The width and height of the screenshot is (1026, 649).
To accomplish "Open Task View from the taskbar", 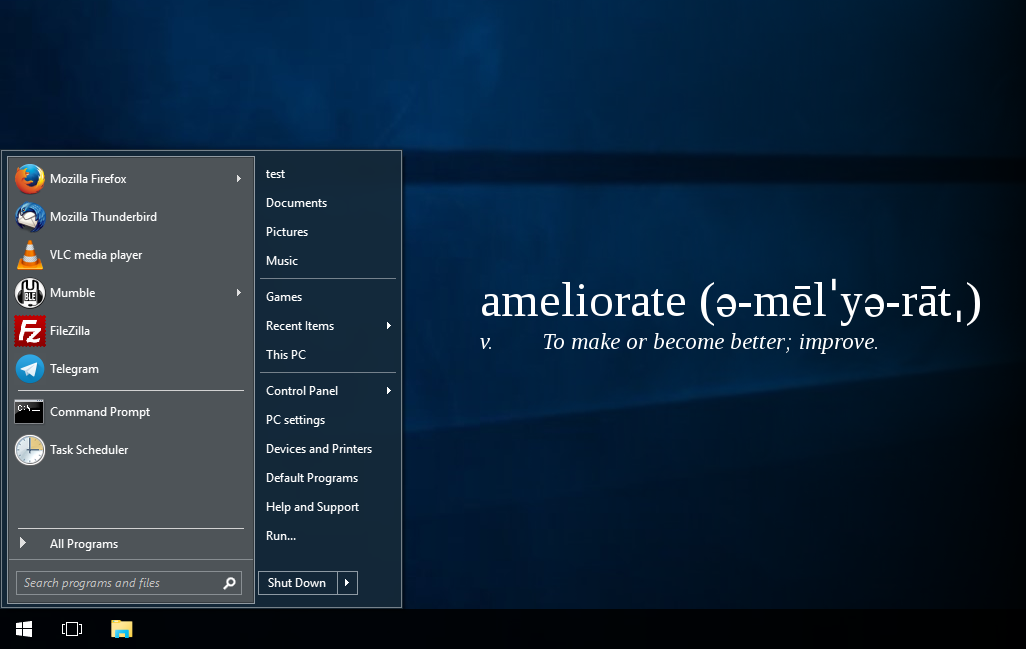I will pos(72,629).
